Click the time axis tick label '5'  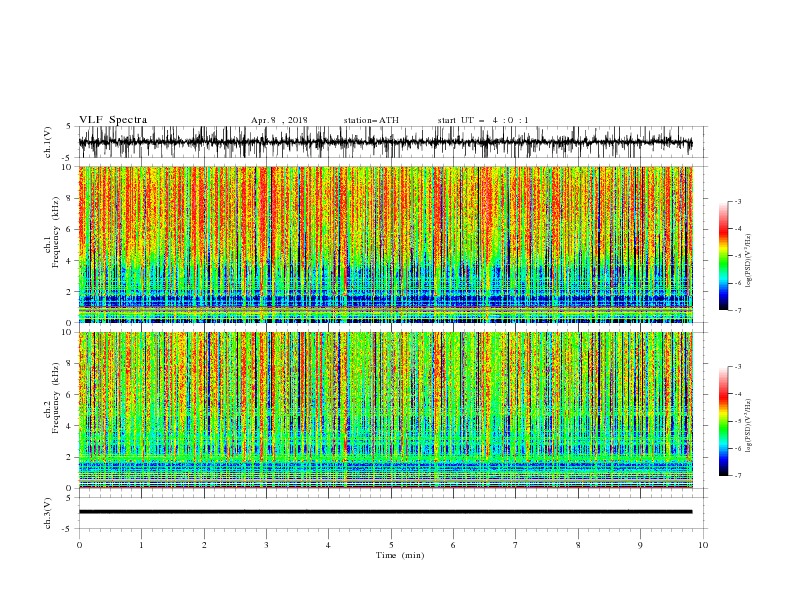391,545
